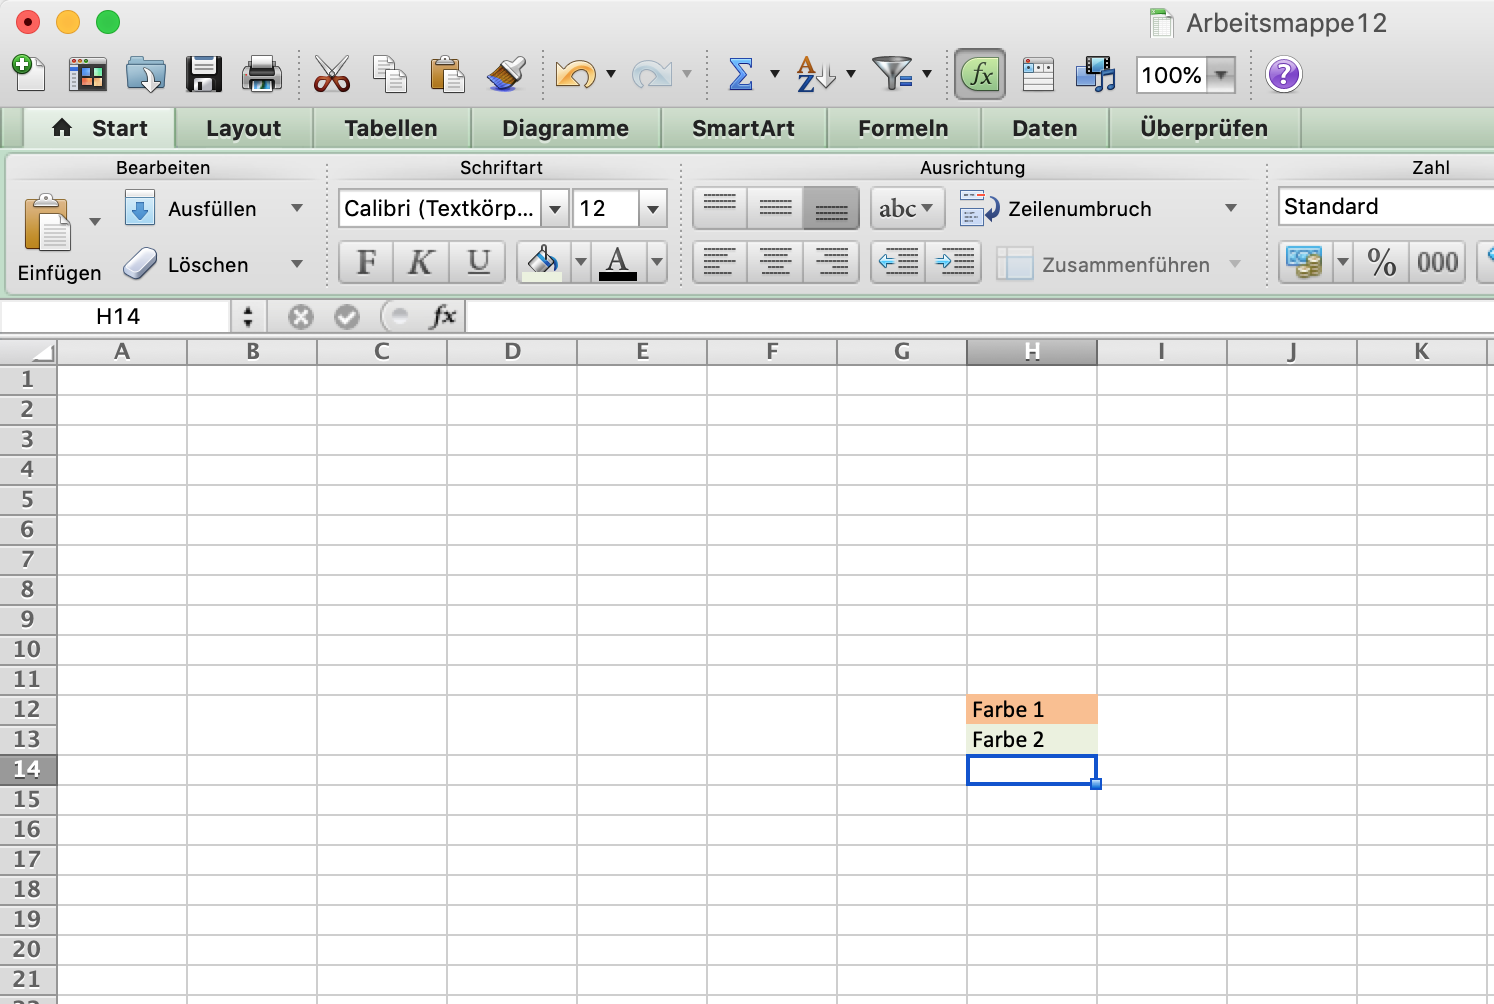Apply the percent number format
1494x1004 pixels.
click(1382, 262)
